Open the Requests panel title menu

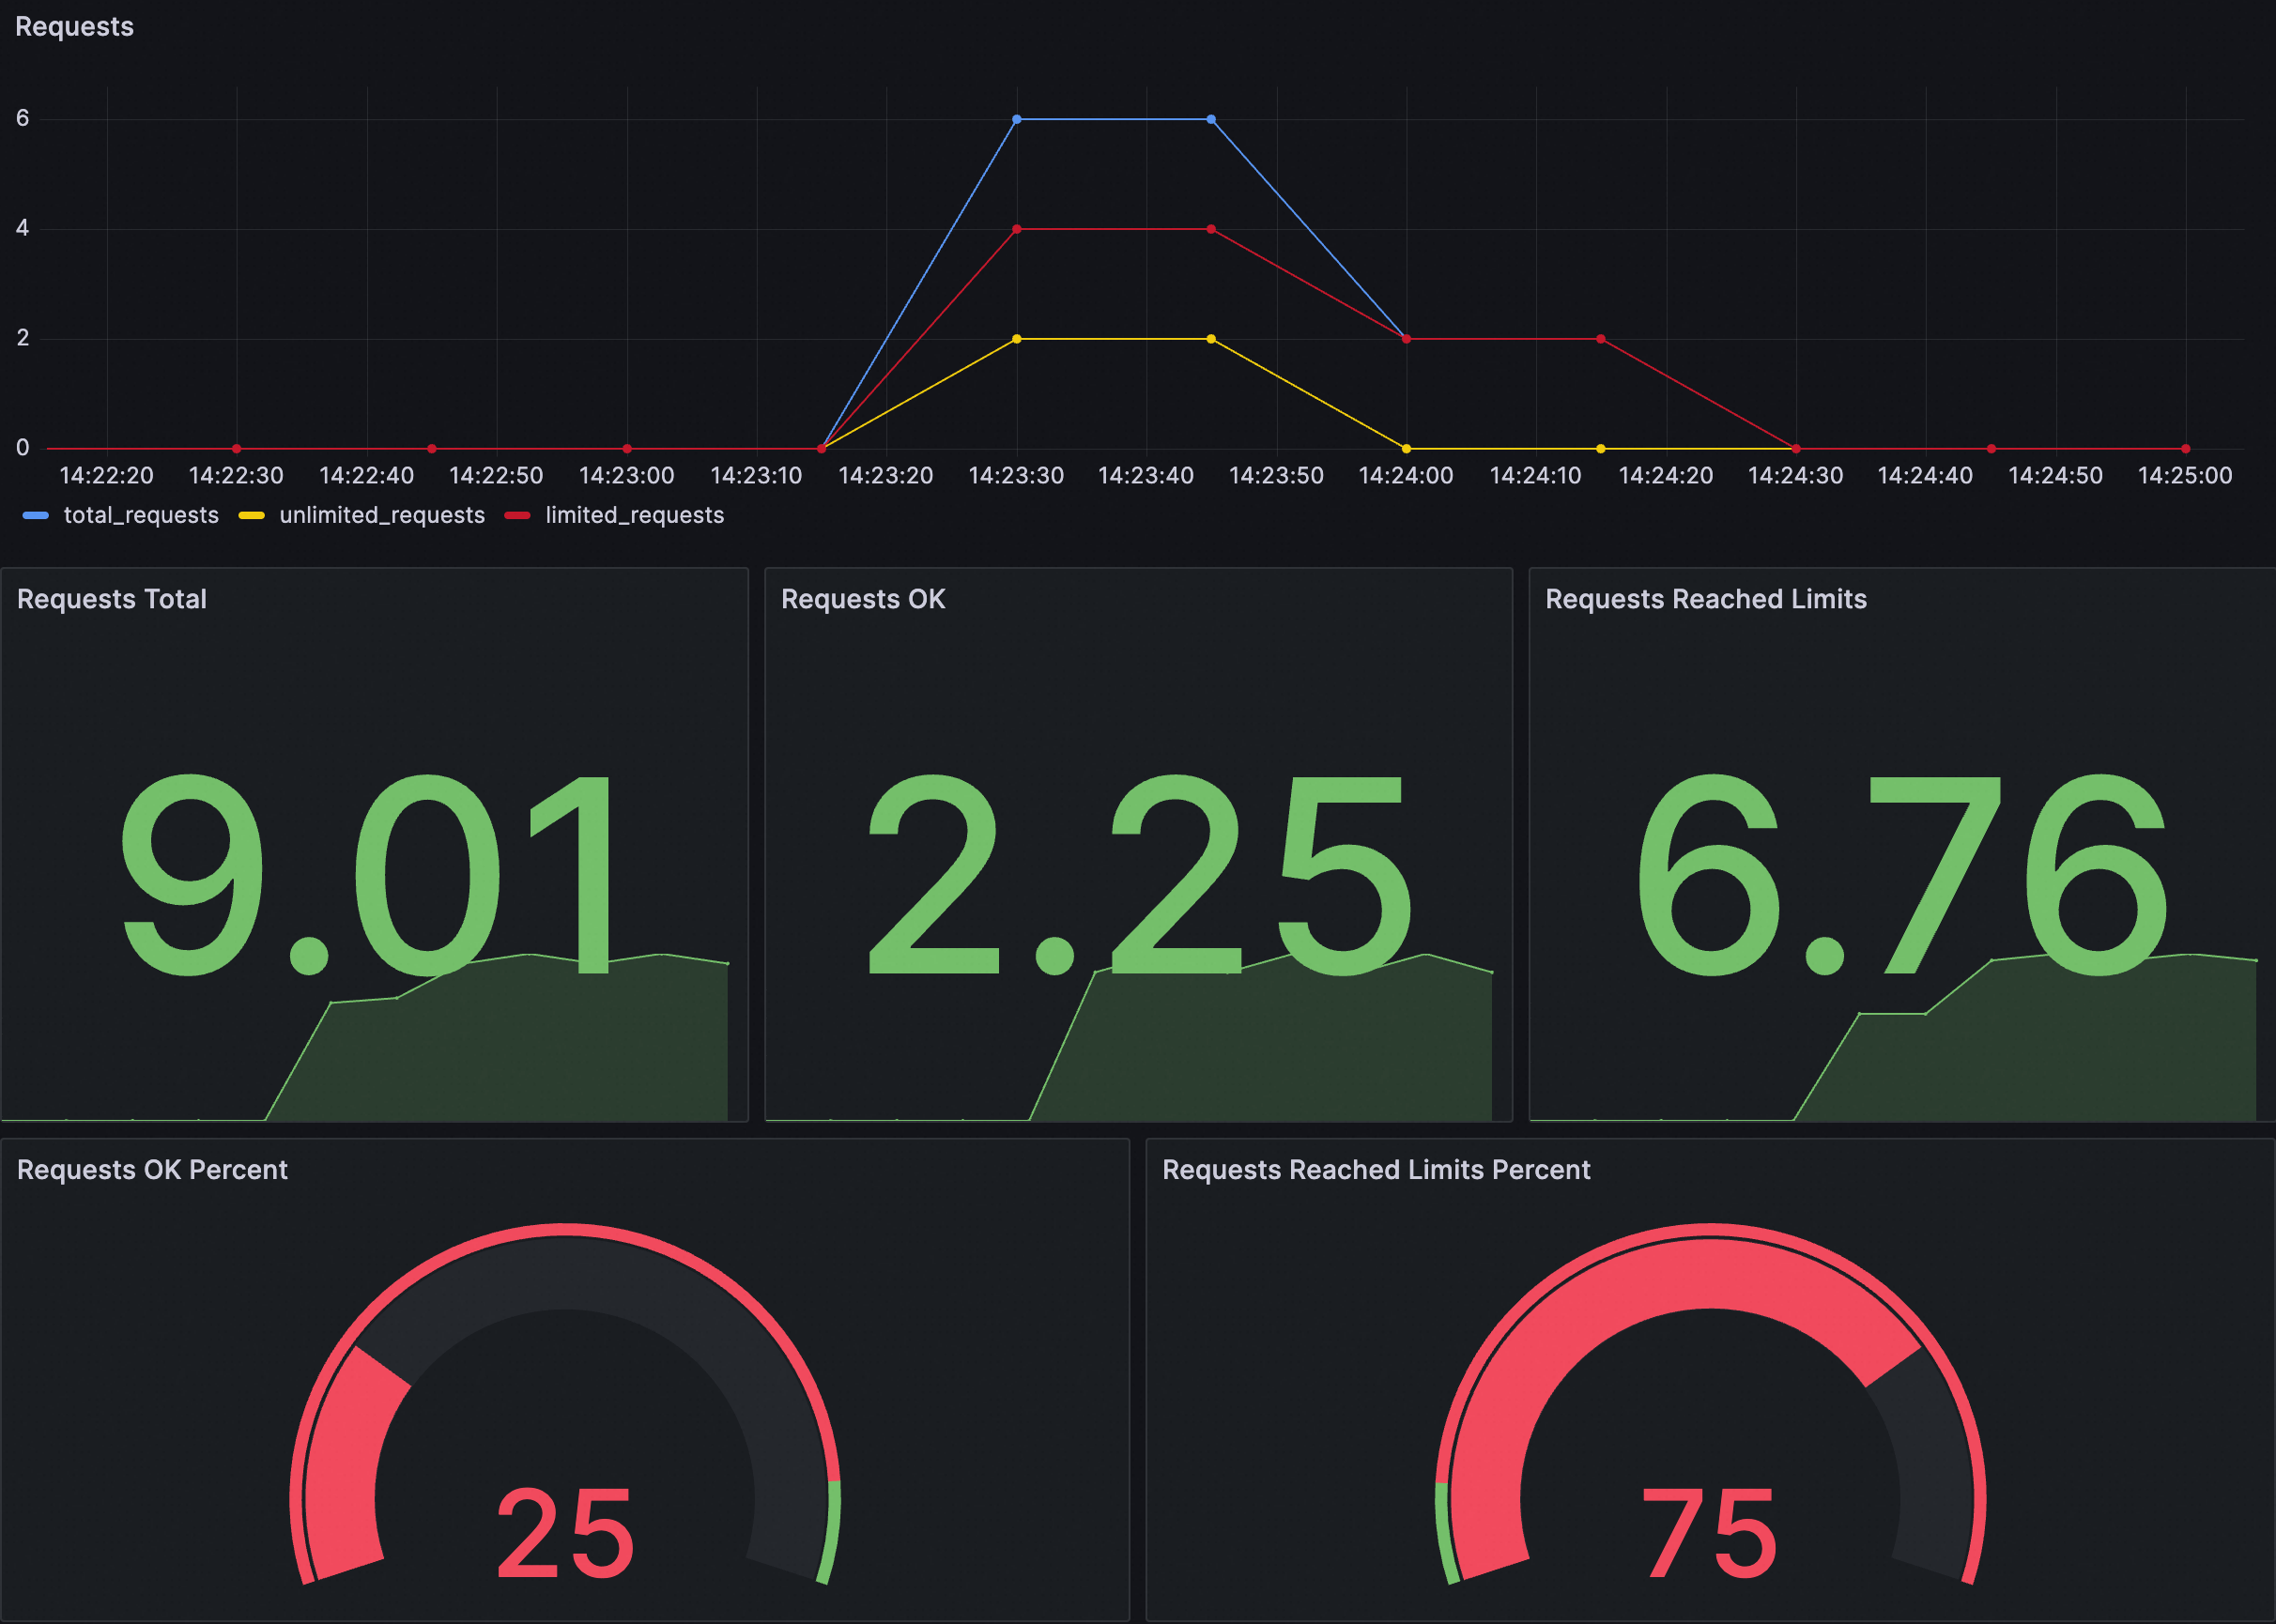pos(74,27)
